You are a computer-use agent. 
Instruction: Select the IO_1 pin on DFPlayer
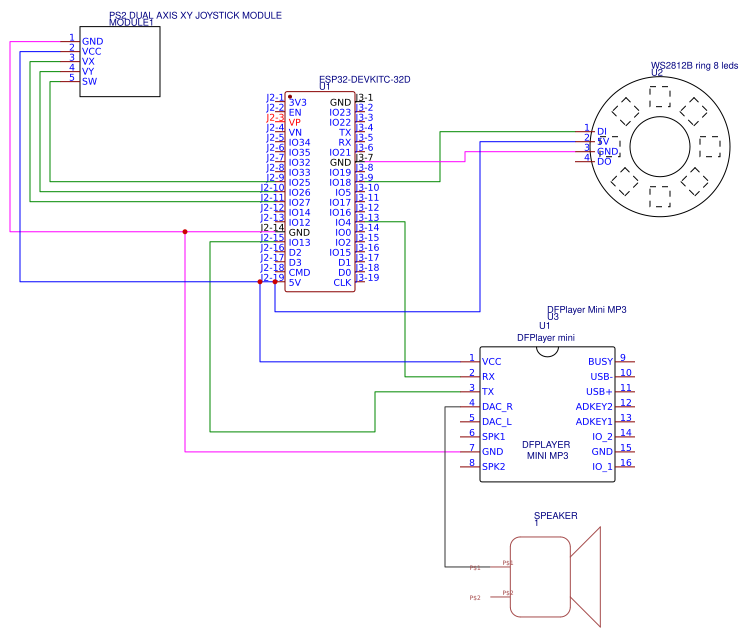pyautogui.click(x=602, y=467)
